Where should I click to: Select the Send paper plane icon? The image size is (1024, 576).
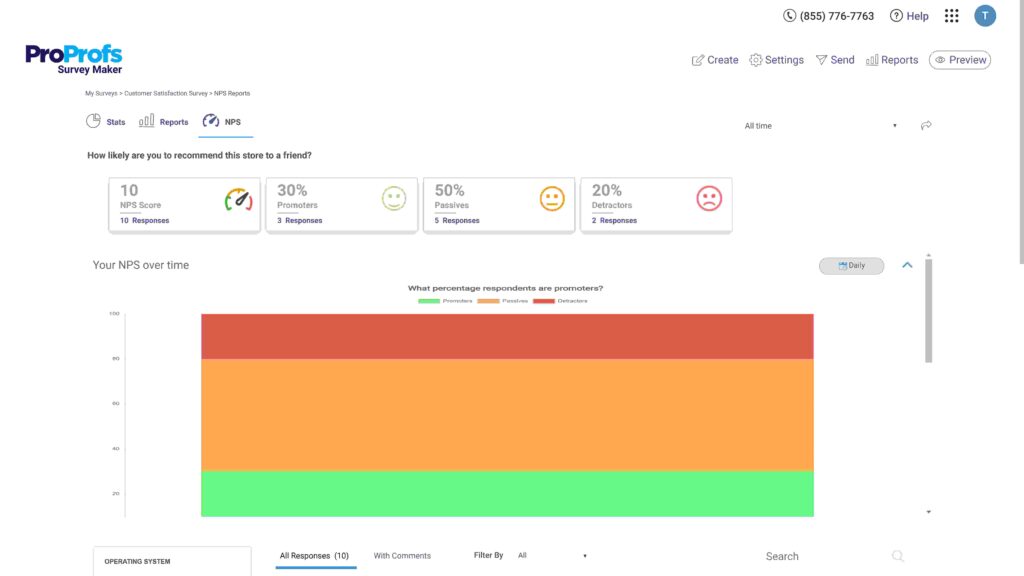coord(821,60)
